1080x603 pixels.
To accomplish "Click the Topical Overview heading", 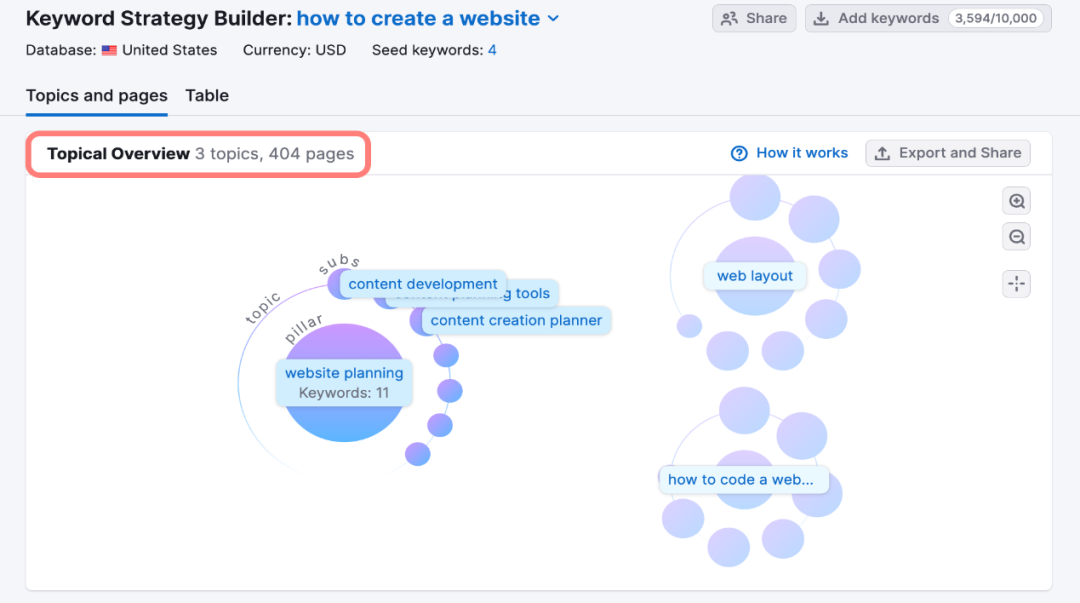I will point(118,154).
